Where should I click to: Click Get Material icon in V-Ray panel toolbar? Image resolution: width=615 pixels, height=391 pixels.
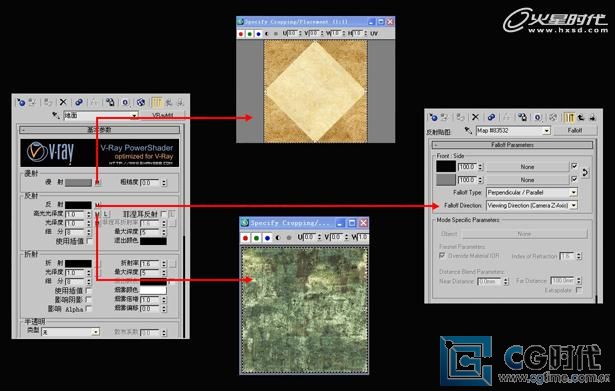click(21, 102)
